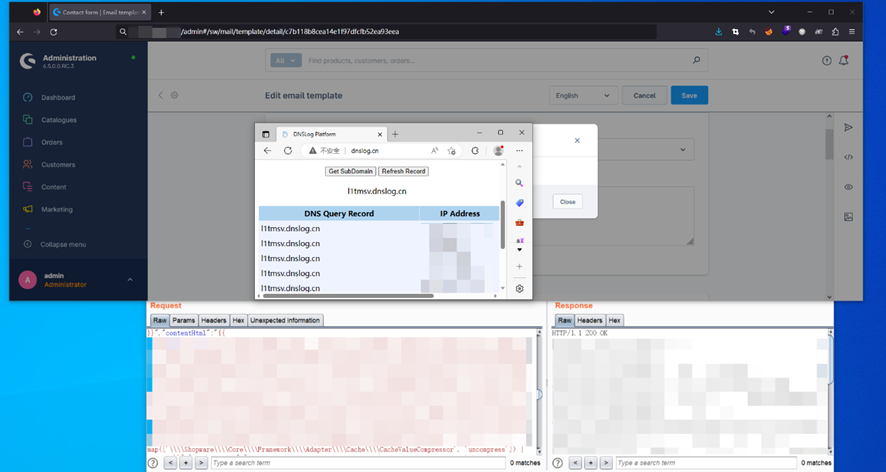
Task: Click the blue Save button
Action: [x=689, y=96]
